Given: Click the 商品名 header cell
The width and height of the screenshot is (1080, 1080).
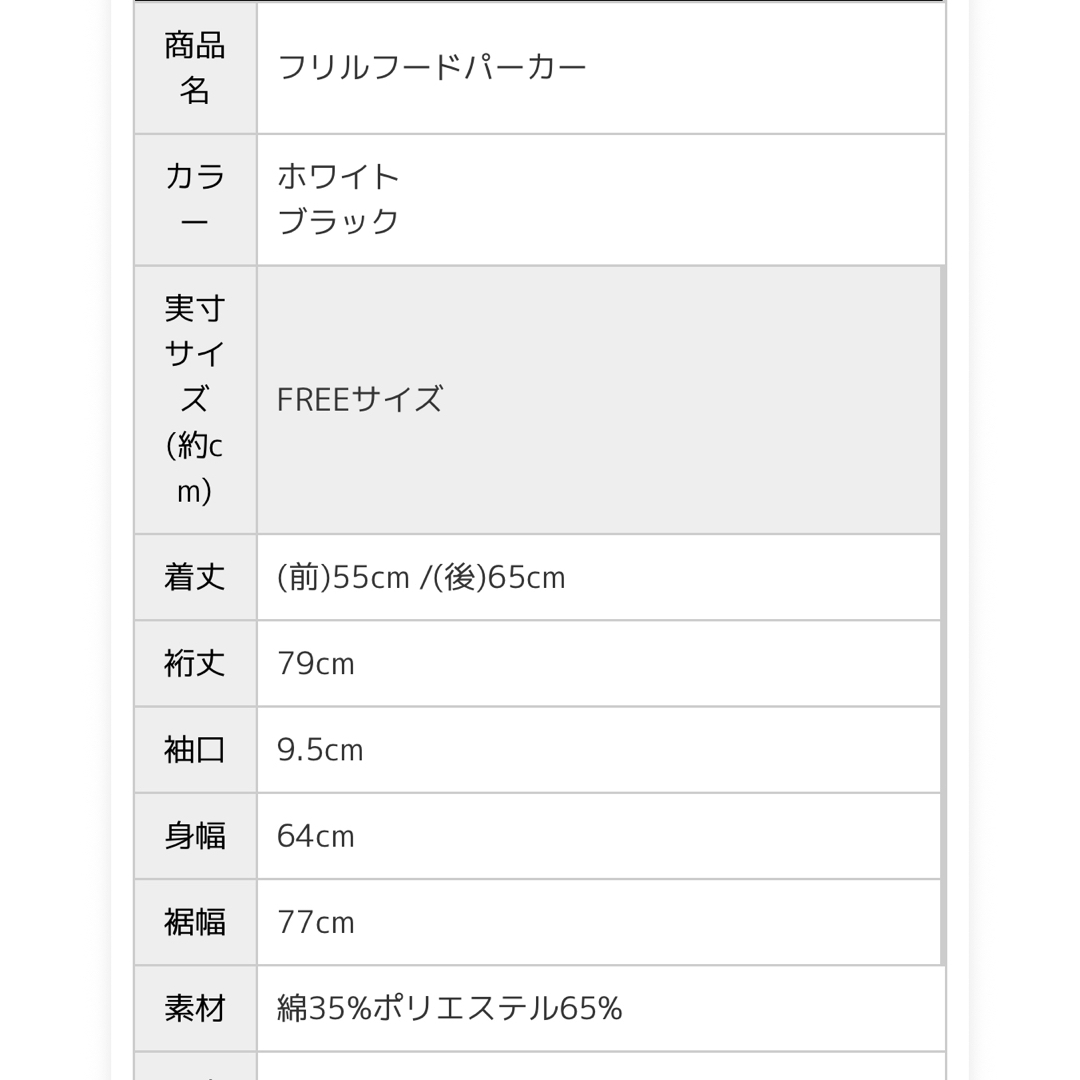Looking at the screenshot, I should pos(195,68).
